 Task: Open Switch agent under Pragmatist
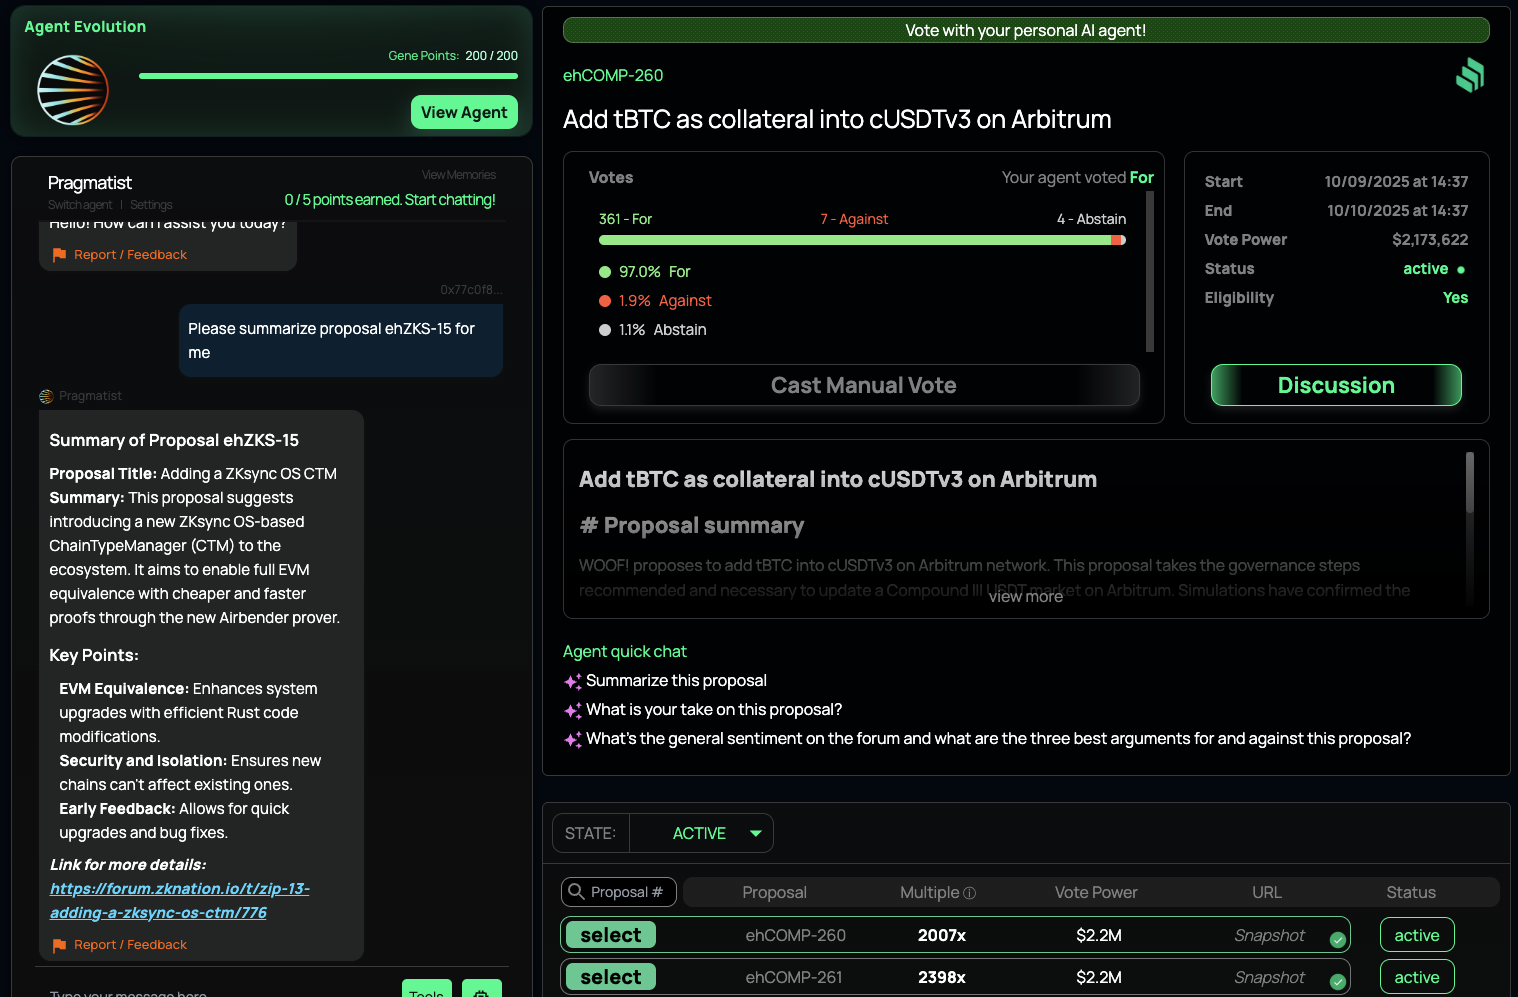click(80, 205)
